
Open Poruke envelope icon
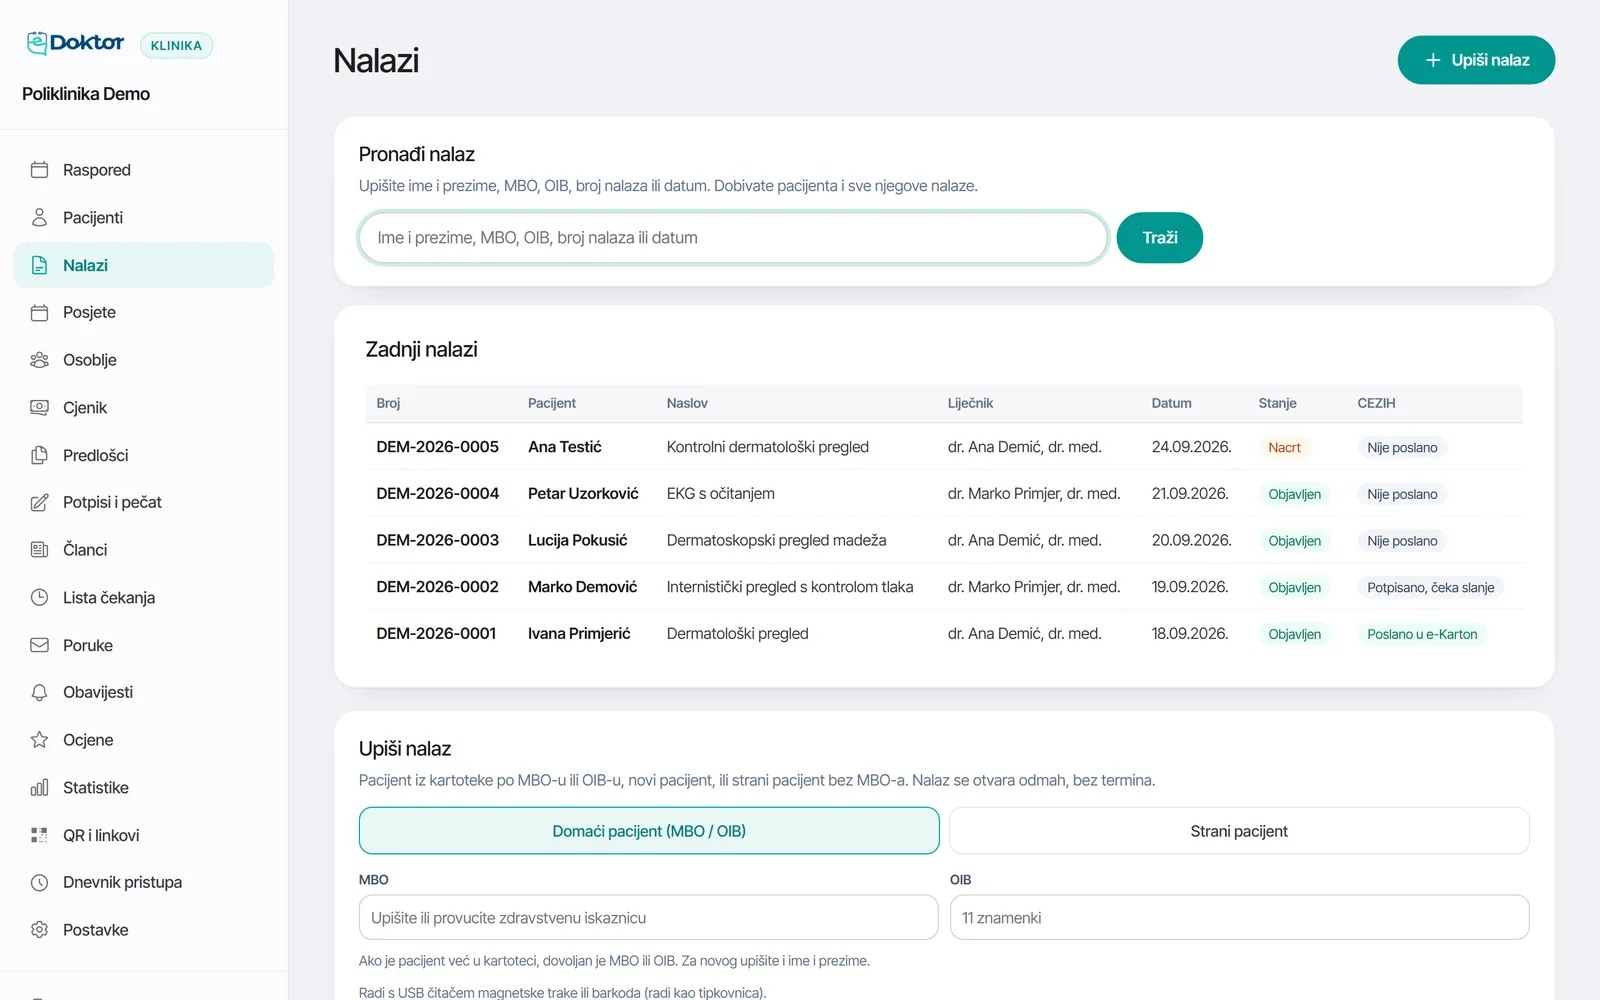[x=39, y=645]
